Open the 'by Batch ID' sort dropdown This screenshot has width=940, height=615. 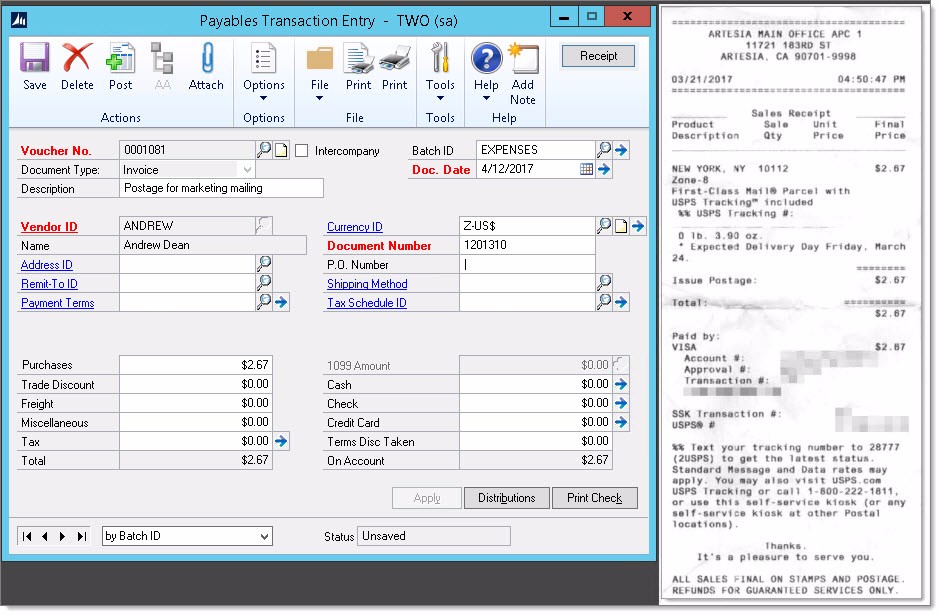coord(264,537)
